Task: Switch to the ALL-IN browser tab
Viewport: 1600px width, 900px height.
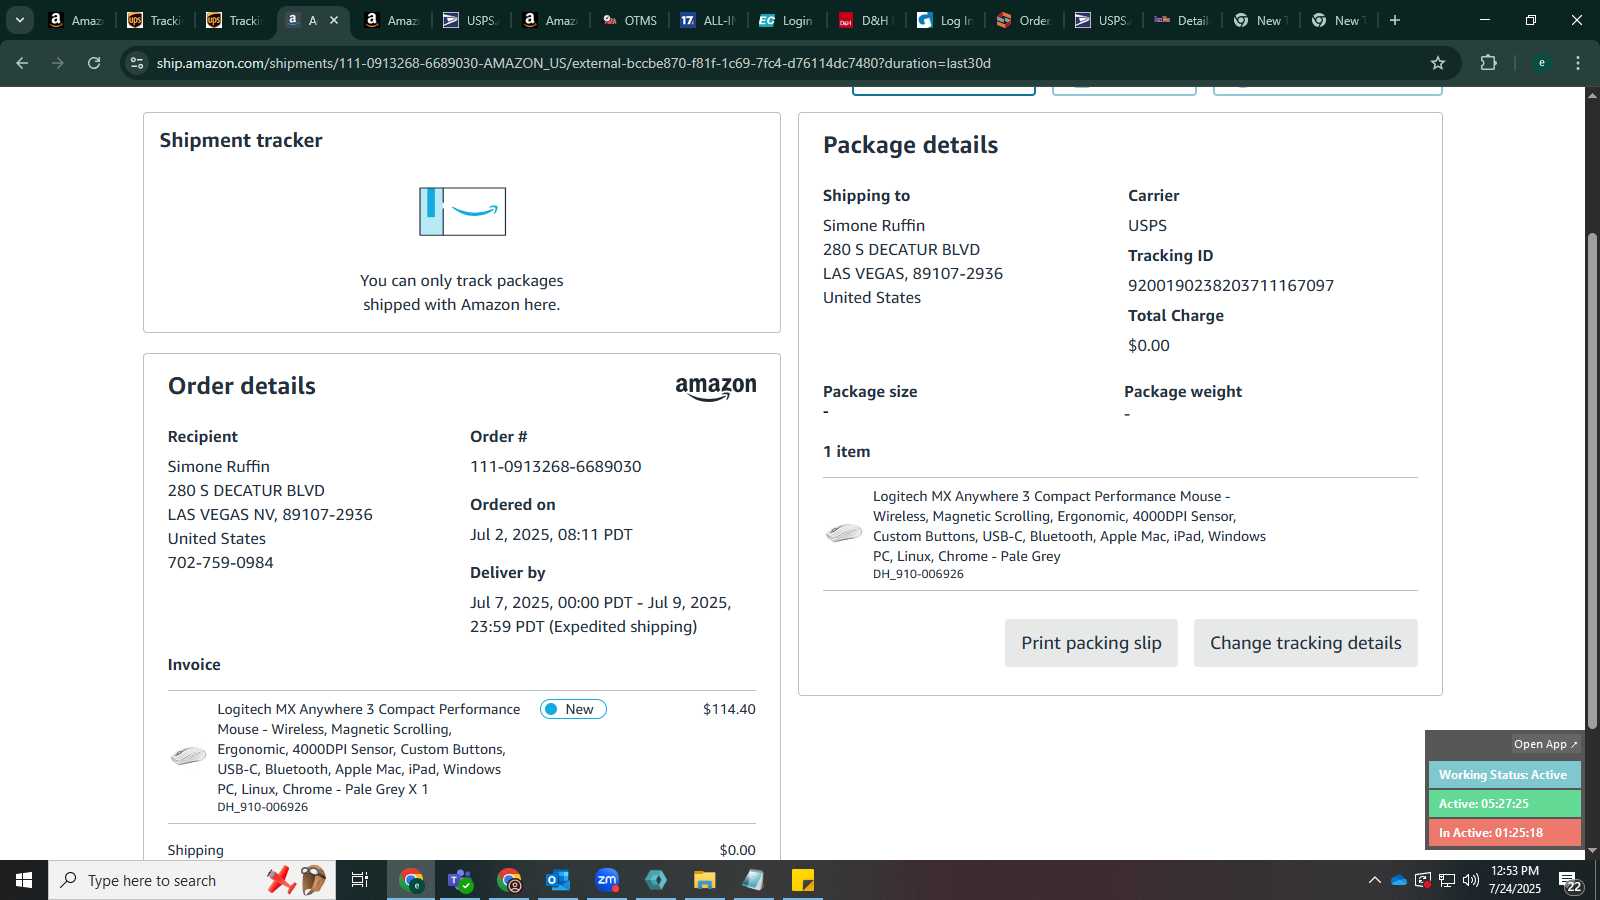Action: pyautogui.click(x=708, y=20)
